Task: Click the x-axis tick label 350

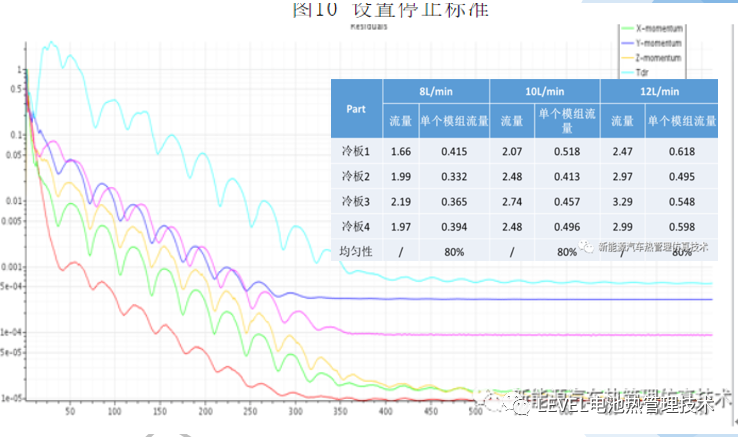Action: (x=340, y=411)
